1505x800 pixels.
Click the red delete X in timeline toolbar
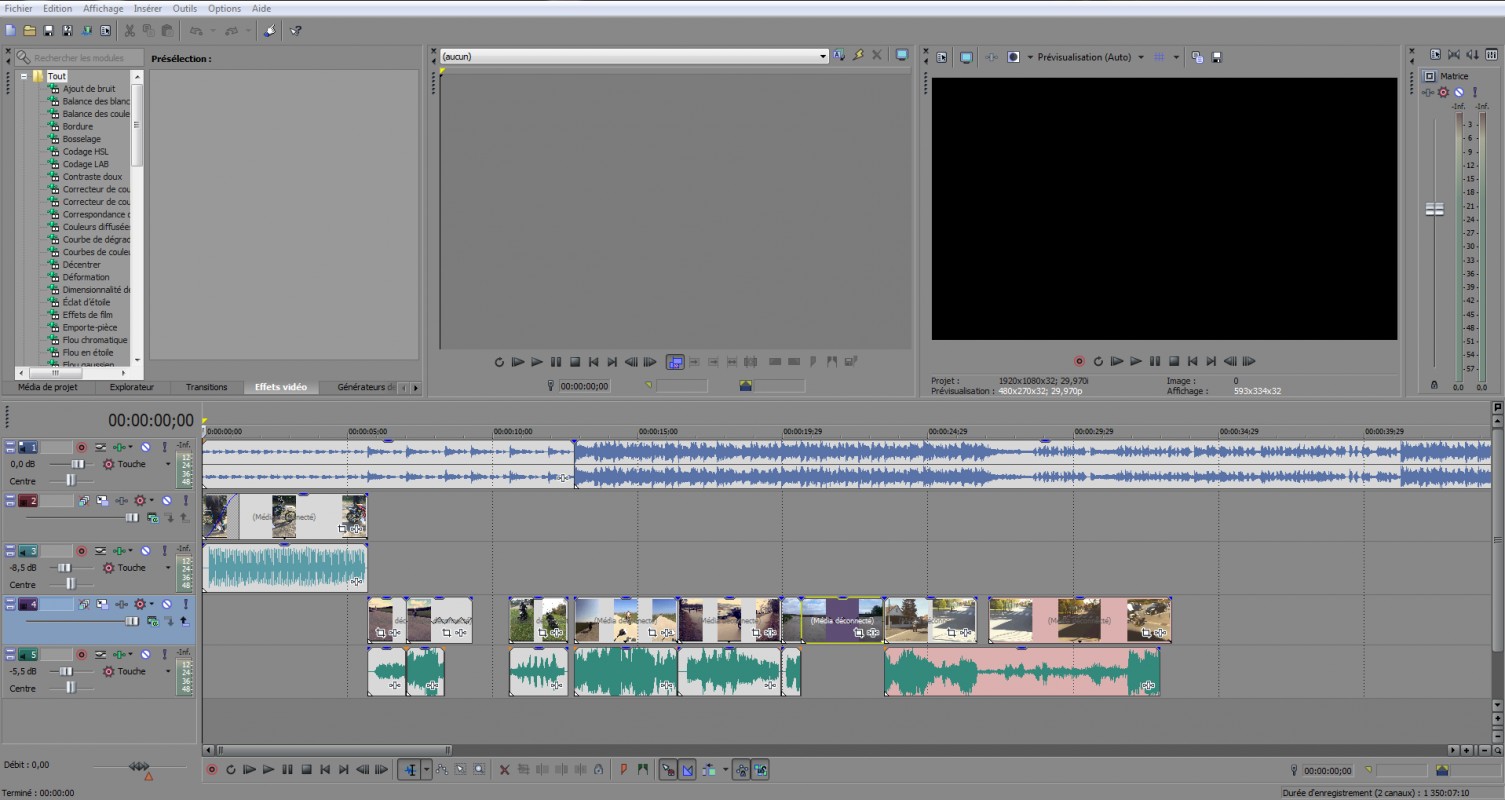(x=504, y=770)
